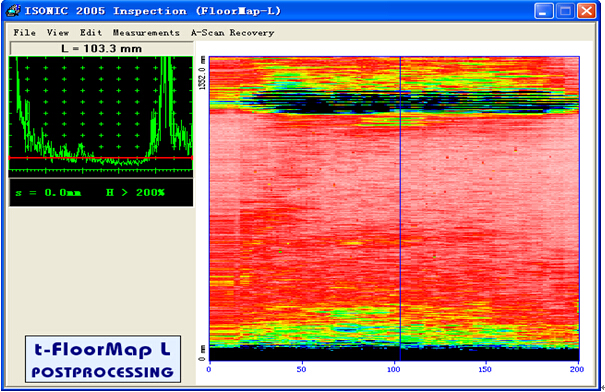Click the black strip at map bottom

[394, 354]
